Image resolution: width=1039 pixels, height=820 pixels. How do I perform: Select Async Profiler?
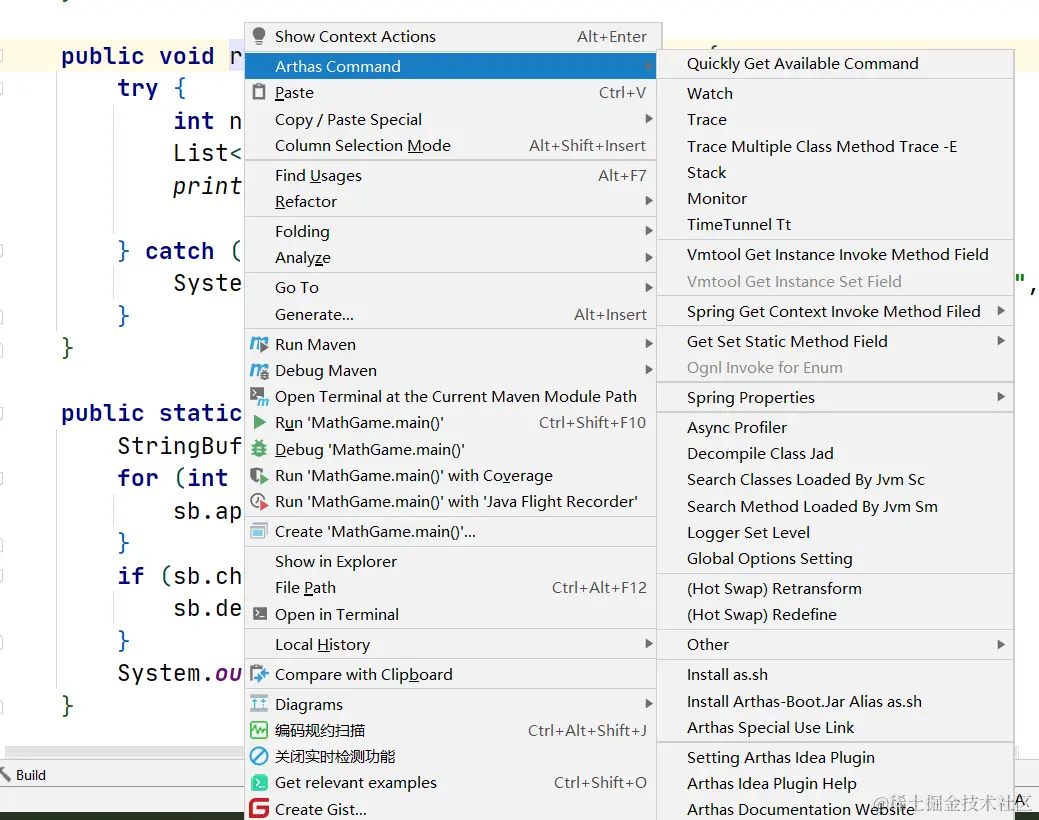coord(836,428)
